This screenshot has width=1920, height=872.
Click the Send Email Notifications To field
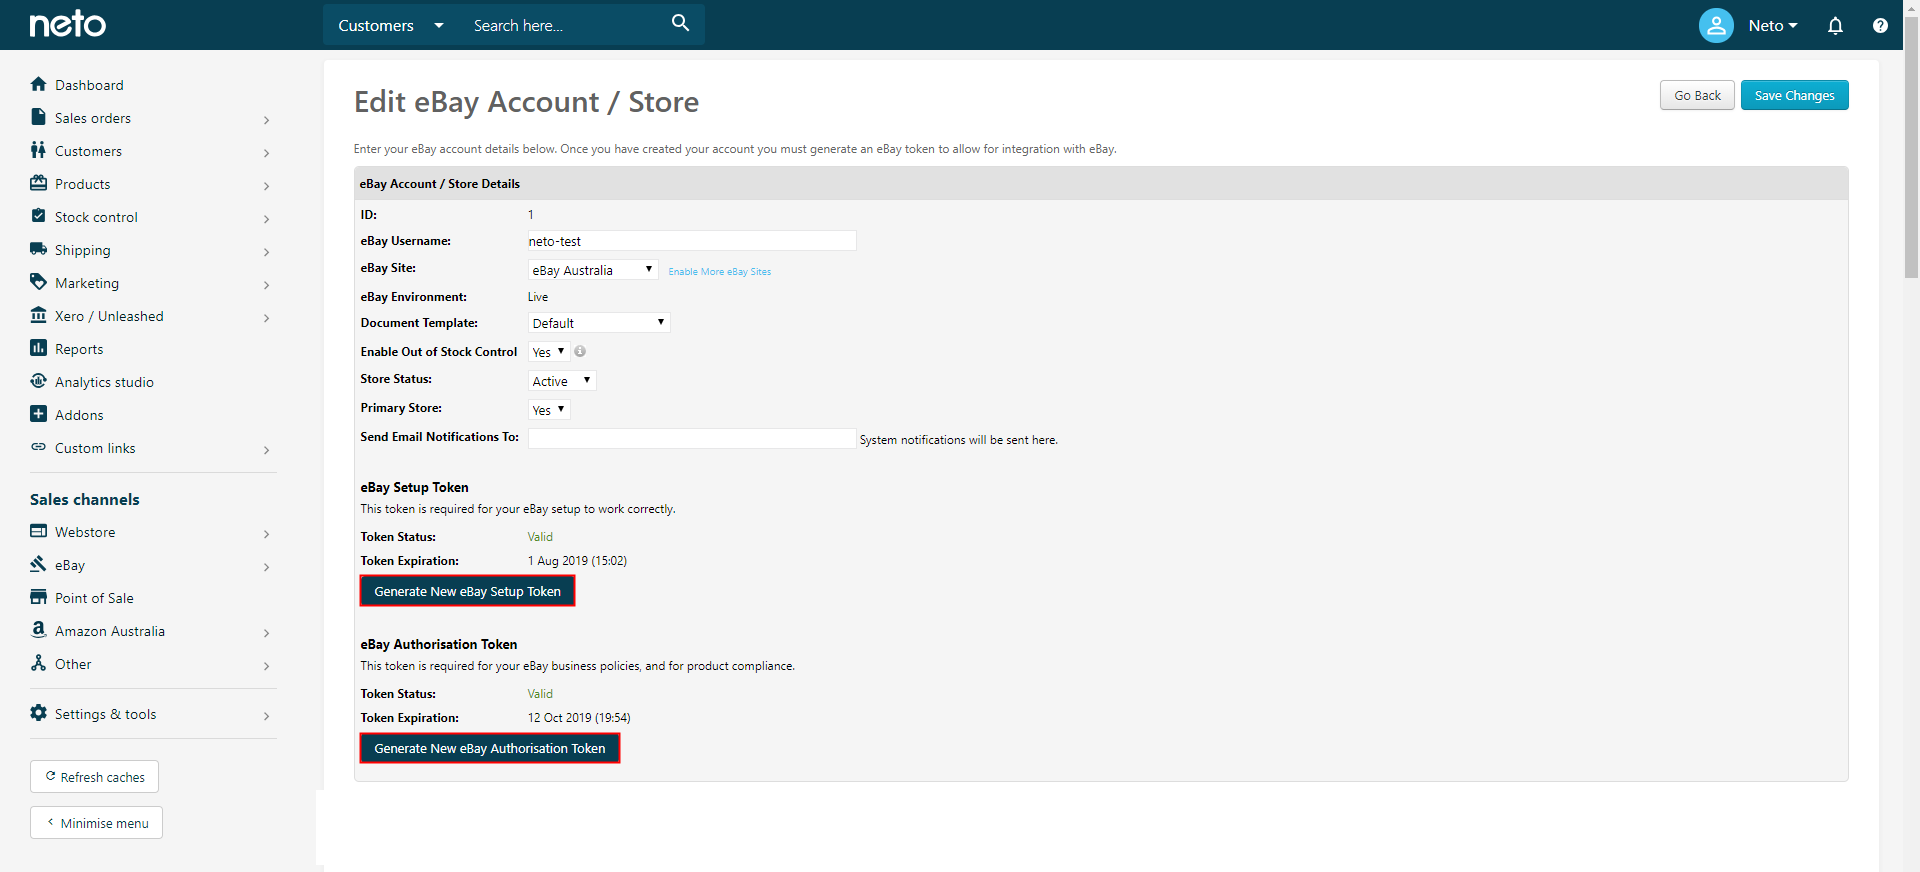[691, 439]
